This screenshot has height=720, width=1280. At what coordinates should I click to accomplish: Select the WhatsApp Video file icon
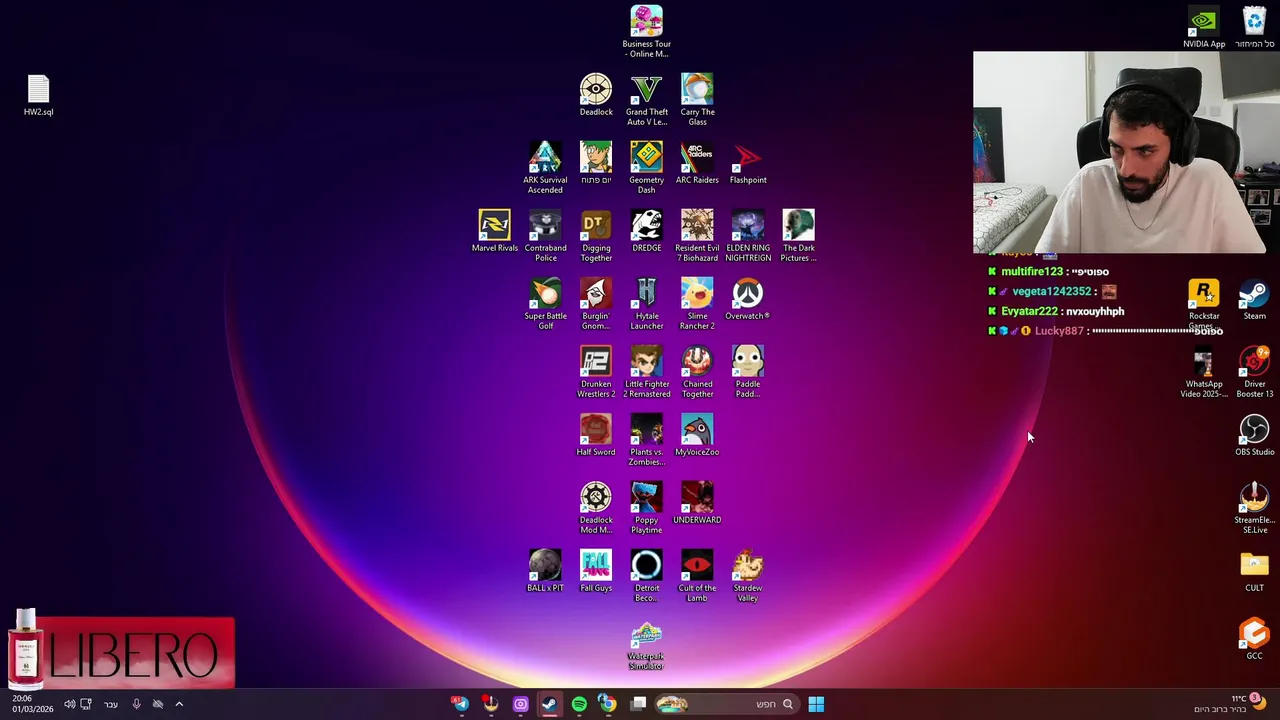(1204, 371)
